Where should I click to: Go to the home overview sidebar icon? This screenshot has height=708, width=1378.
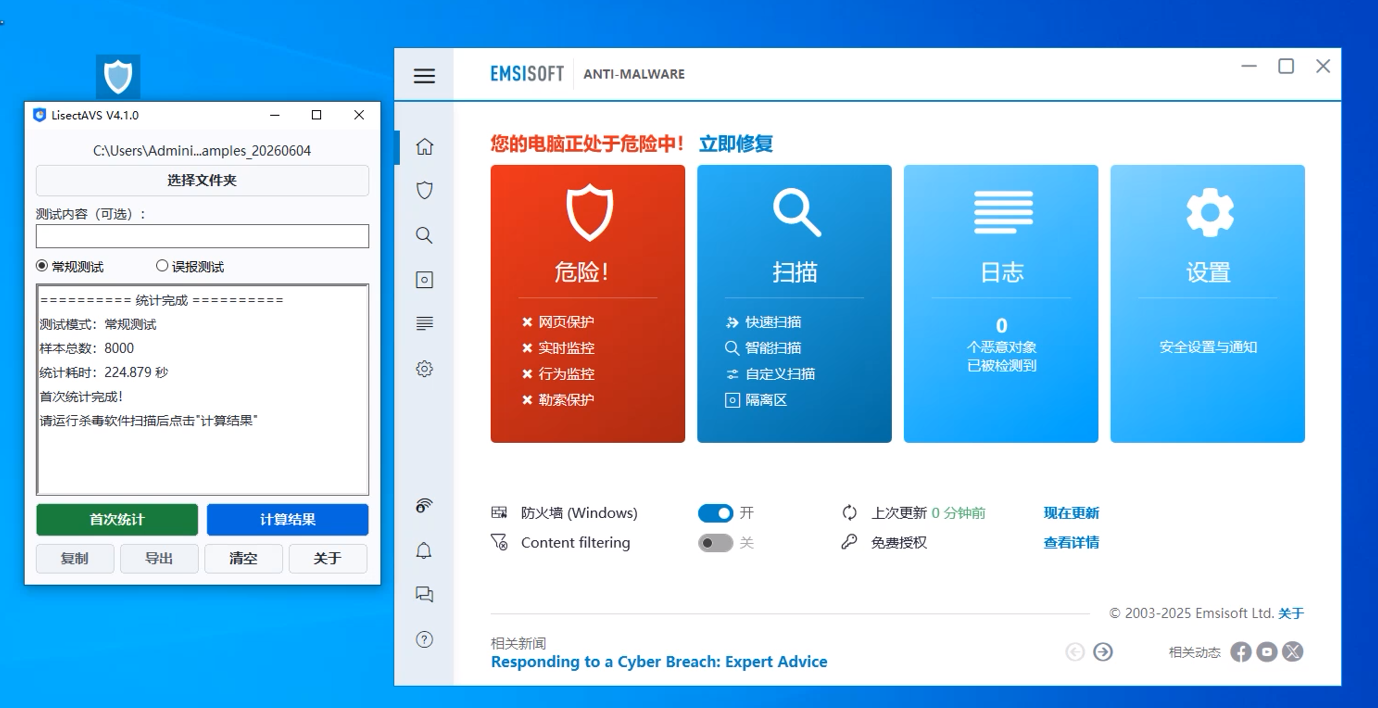coord(424,146)
